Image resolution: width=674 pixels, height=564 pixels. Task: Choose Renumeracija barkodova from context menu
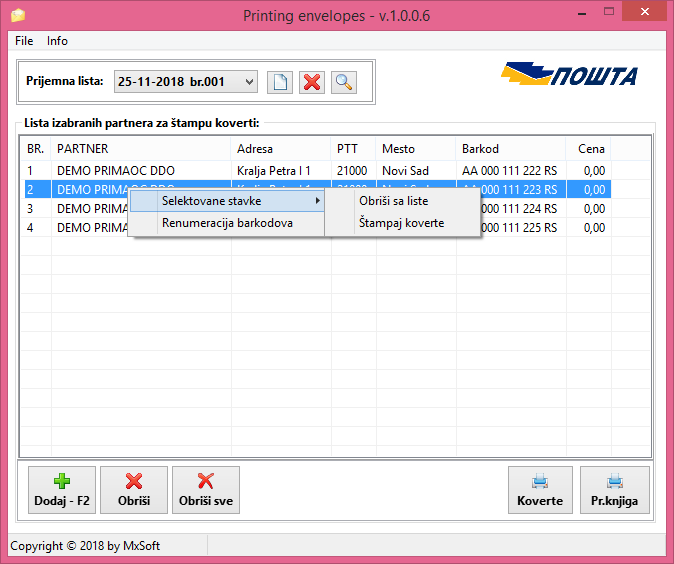(227, 223)
